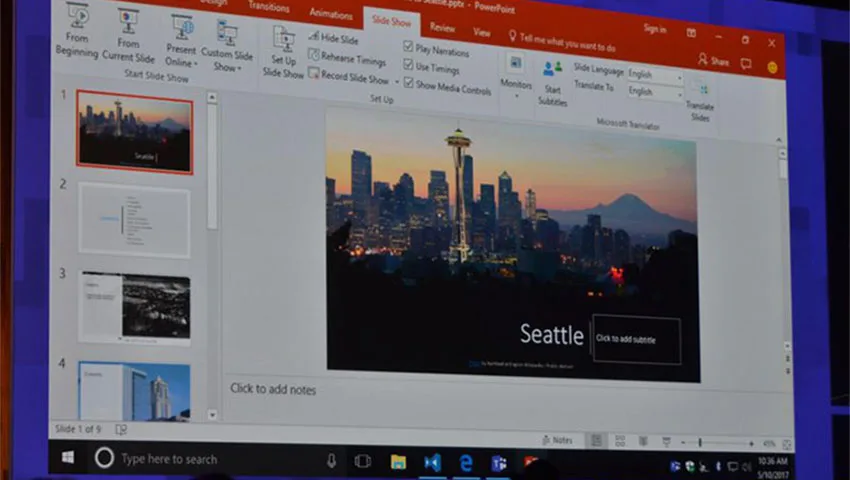Viewport: 850px width, 480px height.
Task: Click the 'Click to add notes' area
Action: pos(273,389)
